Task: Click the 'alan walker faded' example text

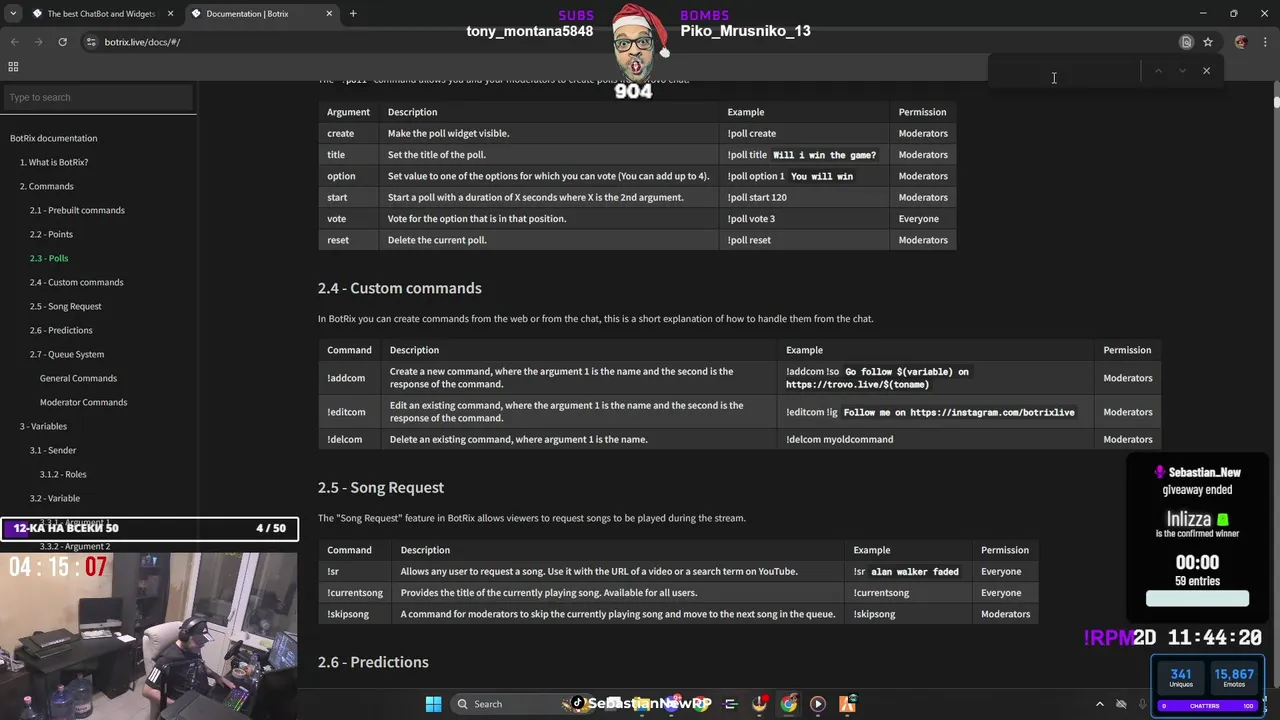Action: (915, 572)
